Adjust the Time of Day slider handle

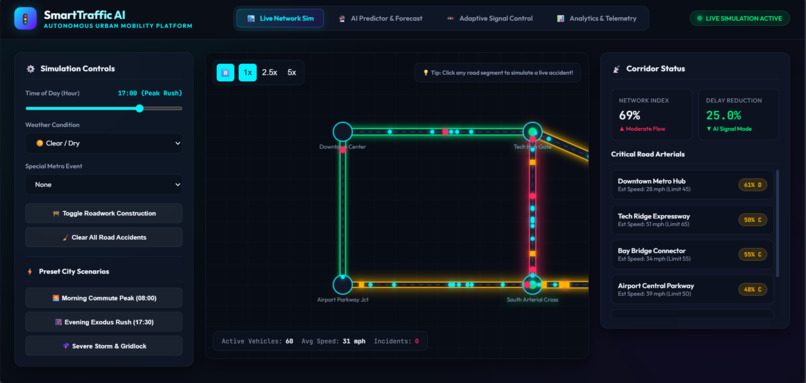[139, 108]
